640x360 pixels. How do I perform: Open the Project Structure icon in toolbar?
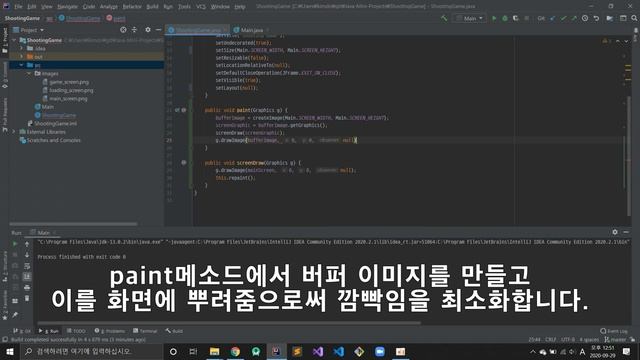click(x=610, y=18)
